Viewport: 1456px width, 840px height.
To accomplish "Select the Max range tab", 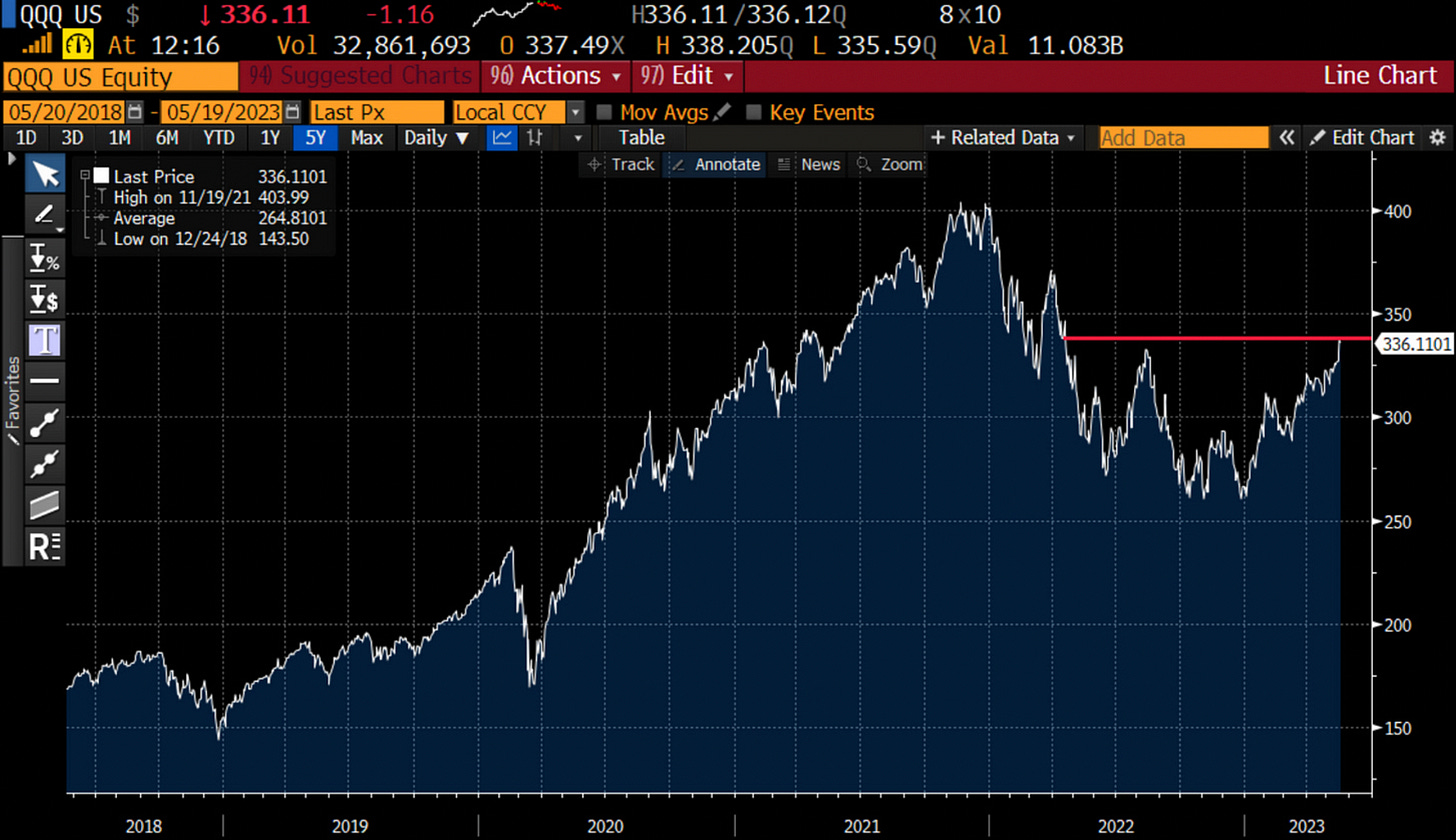I will click(367, 138).
